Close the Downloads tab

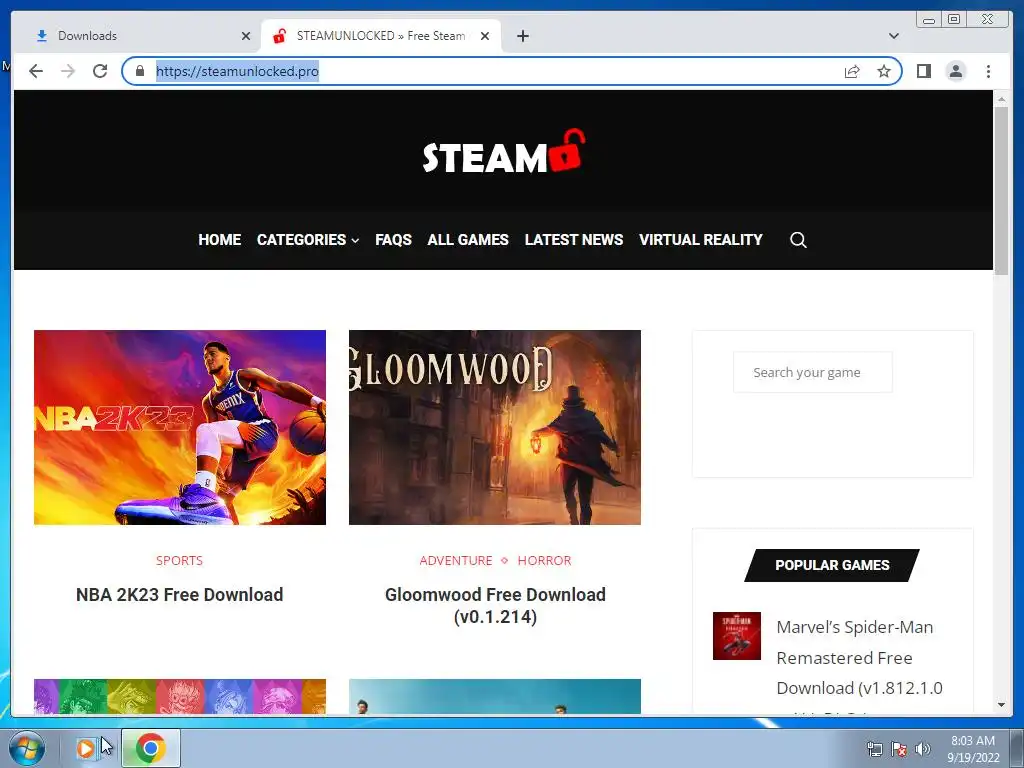pyautogui.click(x=246, y=36)
